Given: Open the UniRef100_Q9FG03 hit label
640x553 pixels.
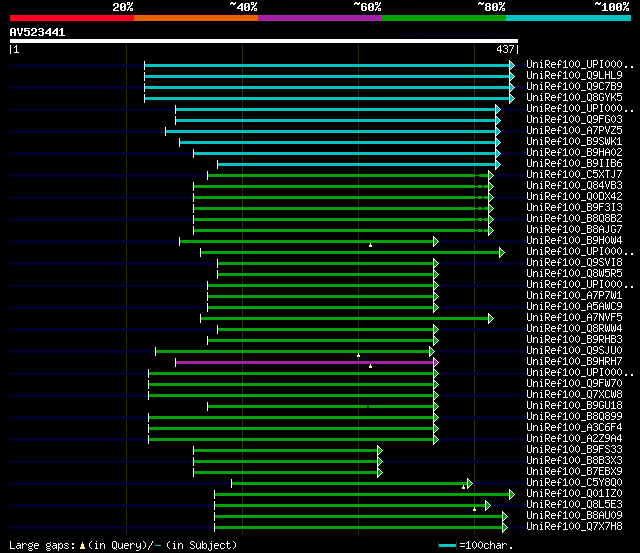Looking at the screenshot, I should click(x=574, y=120).
